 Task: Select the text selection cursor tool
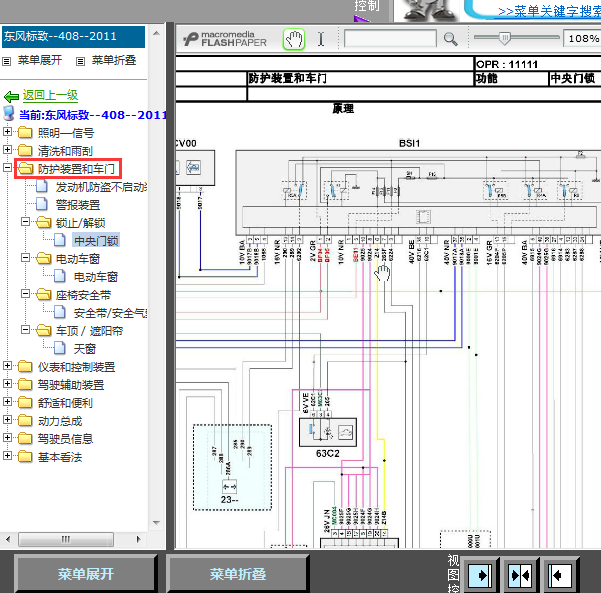(321, 39)
